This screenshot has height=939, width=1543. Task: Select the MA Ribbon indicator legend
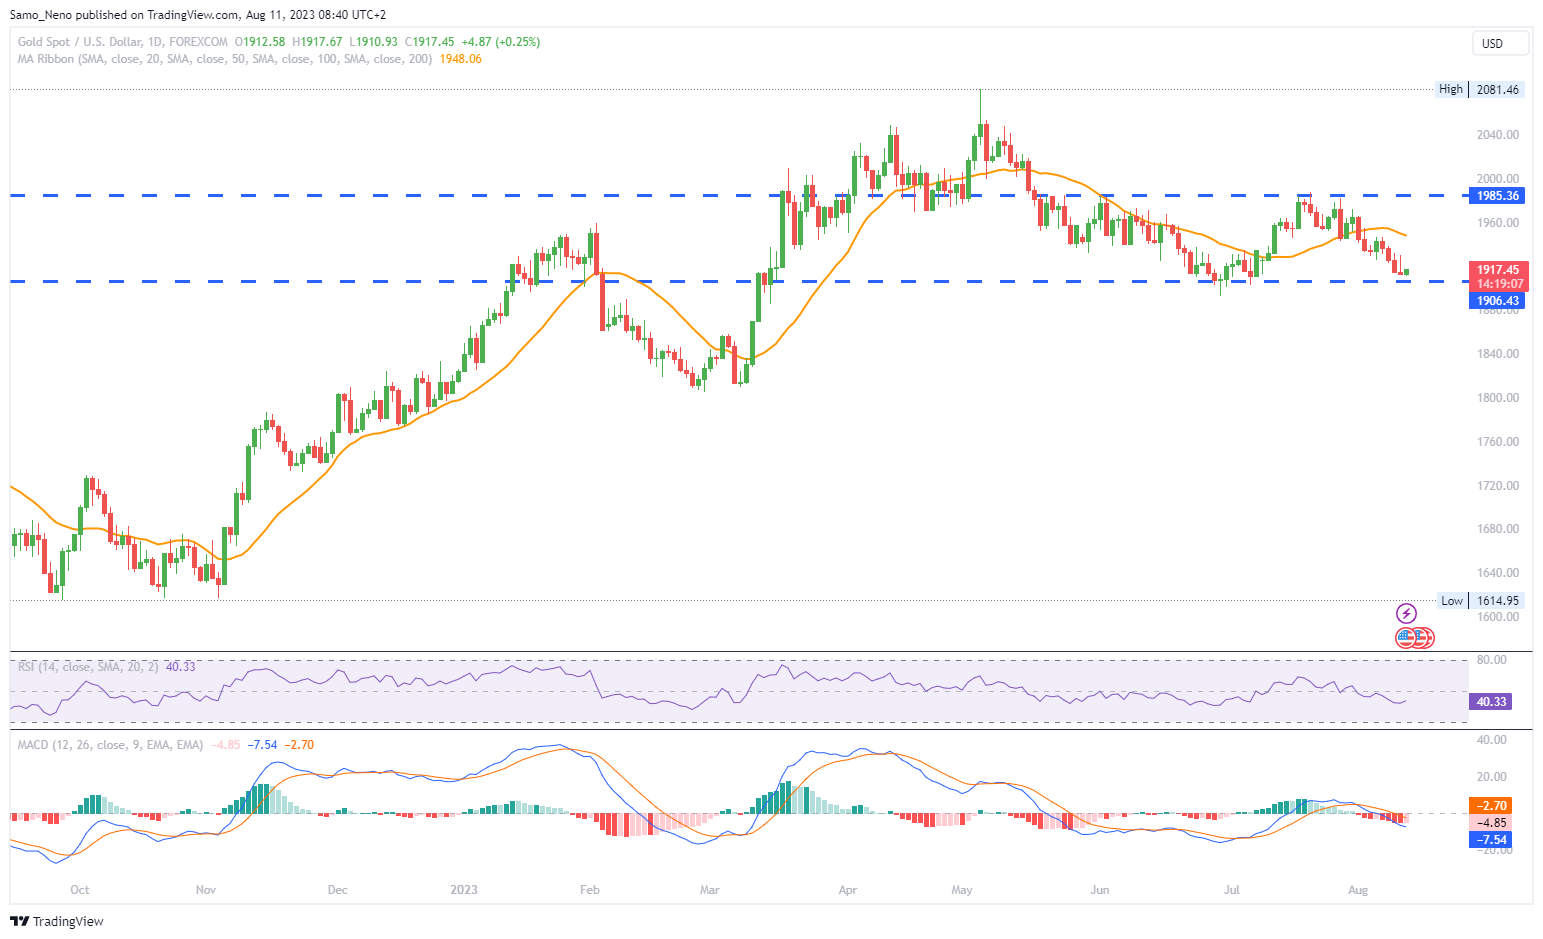[x=224, y=59]
